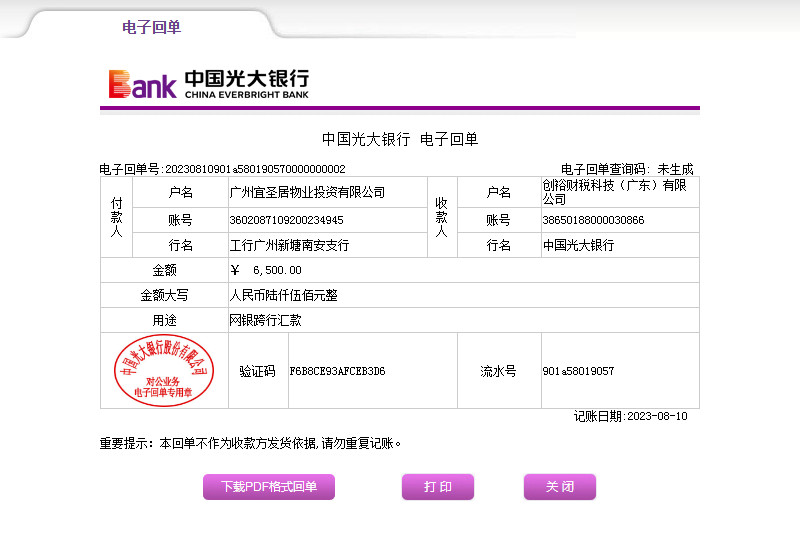Image resolution: width=800 pixels, height=534 pixels.
Task: Click the purpose 网银跨行汇款
Action: [265, 320]
